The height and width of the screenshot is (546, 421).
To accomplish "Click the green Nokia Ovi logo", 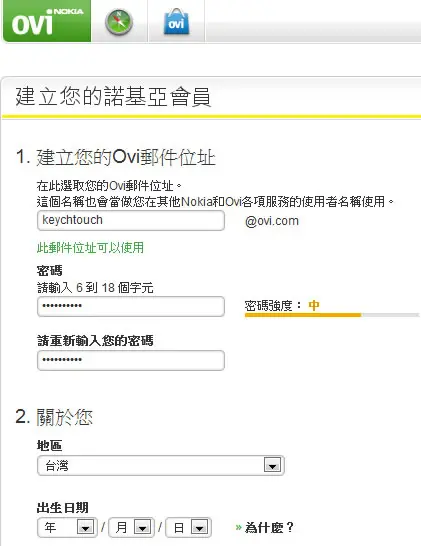I will click(47, 21).
